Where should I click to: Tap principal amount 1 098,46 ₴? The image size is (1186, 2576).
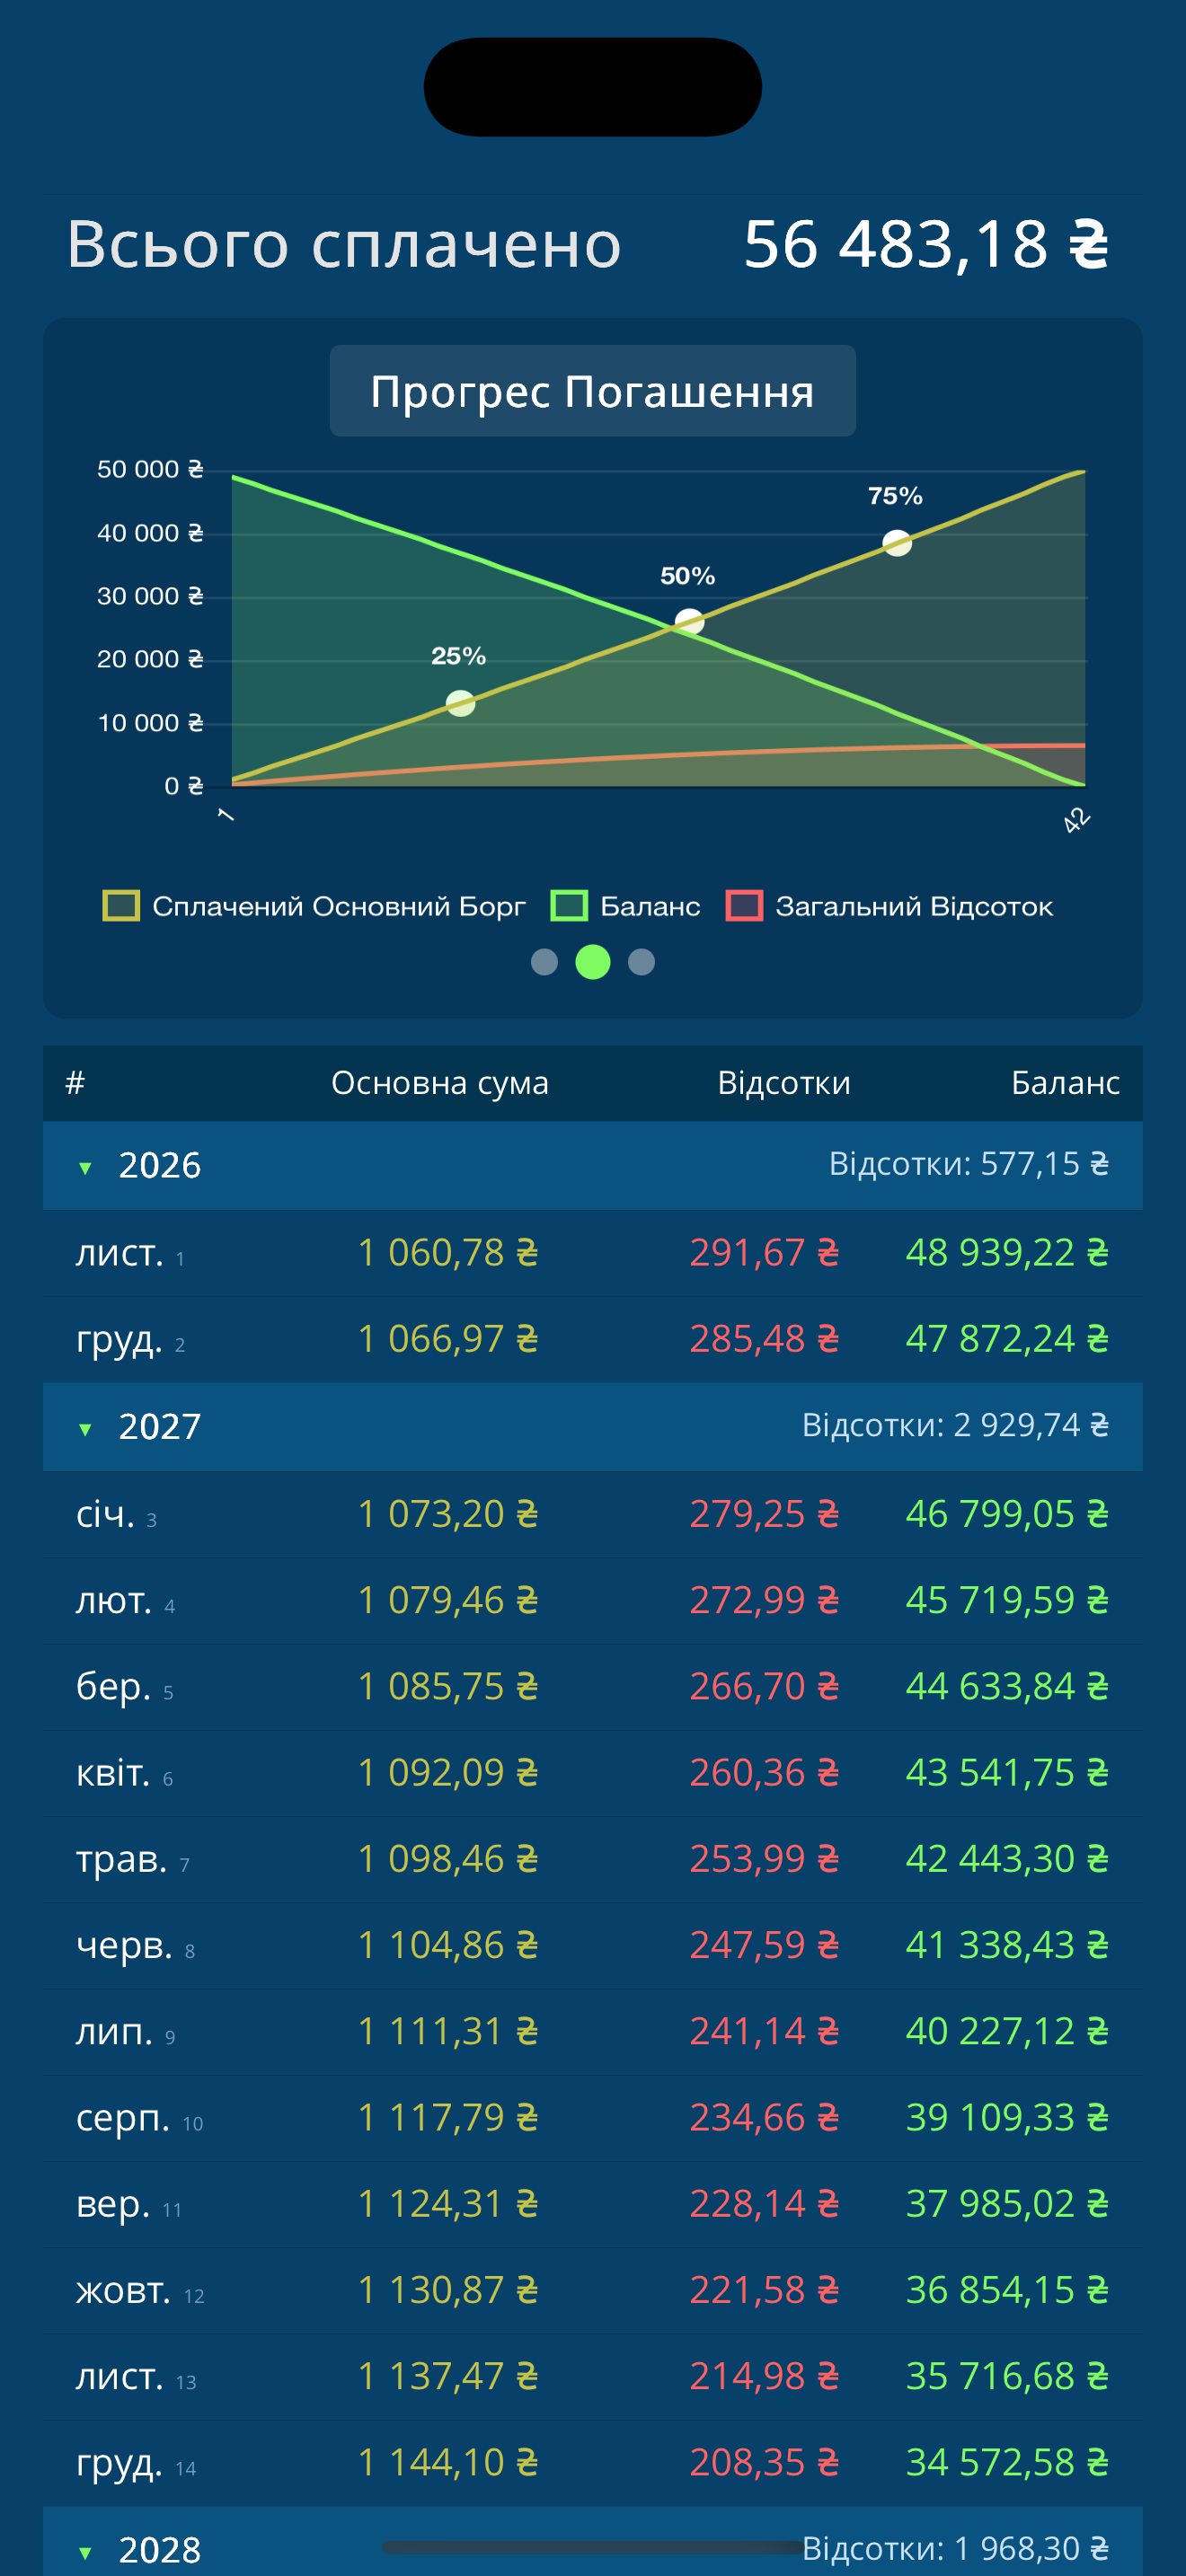(x=448, y=1859)
